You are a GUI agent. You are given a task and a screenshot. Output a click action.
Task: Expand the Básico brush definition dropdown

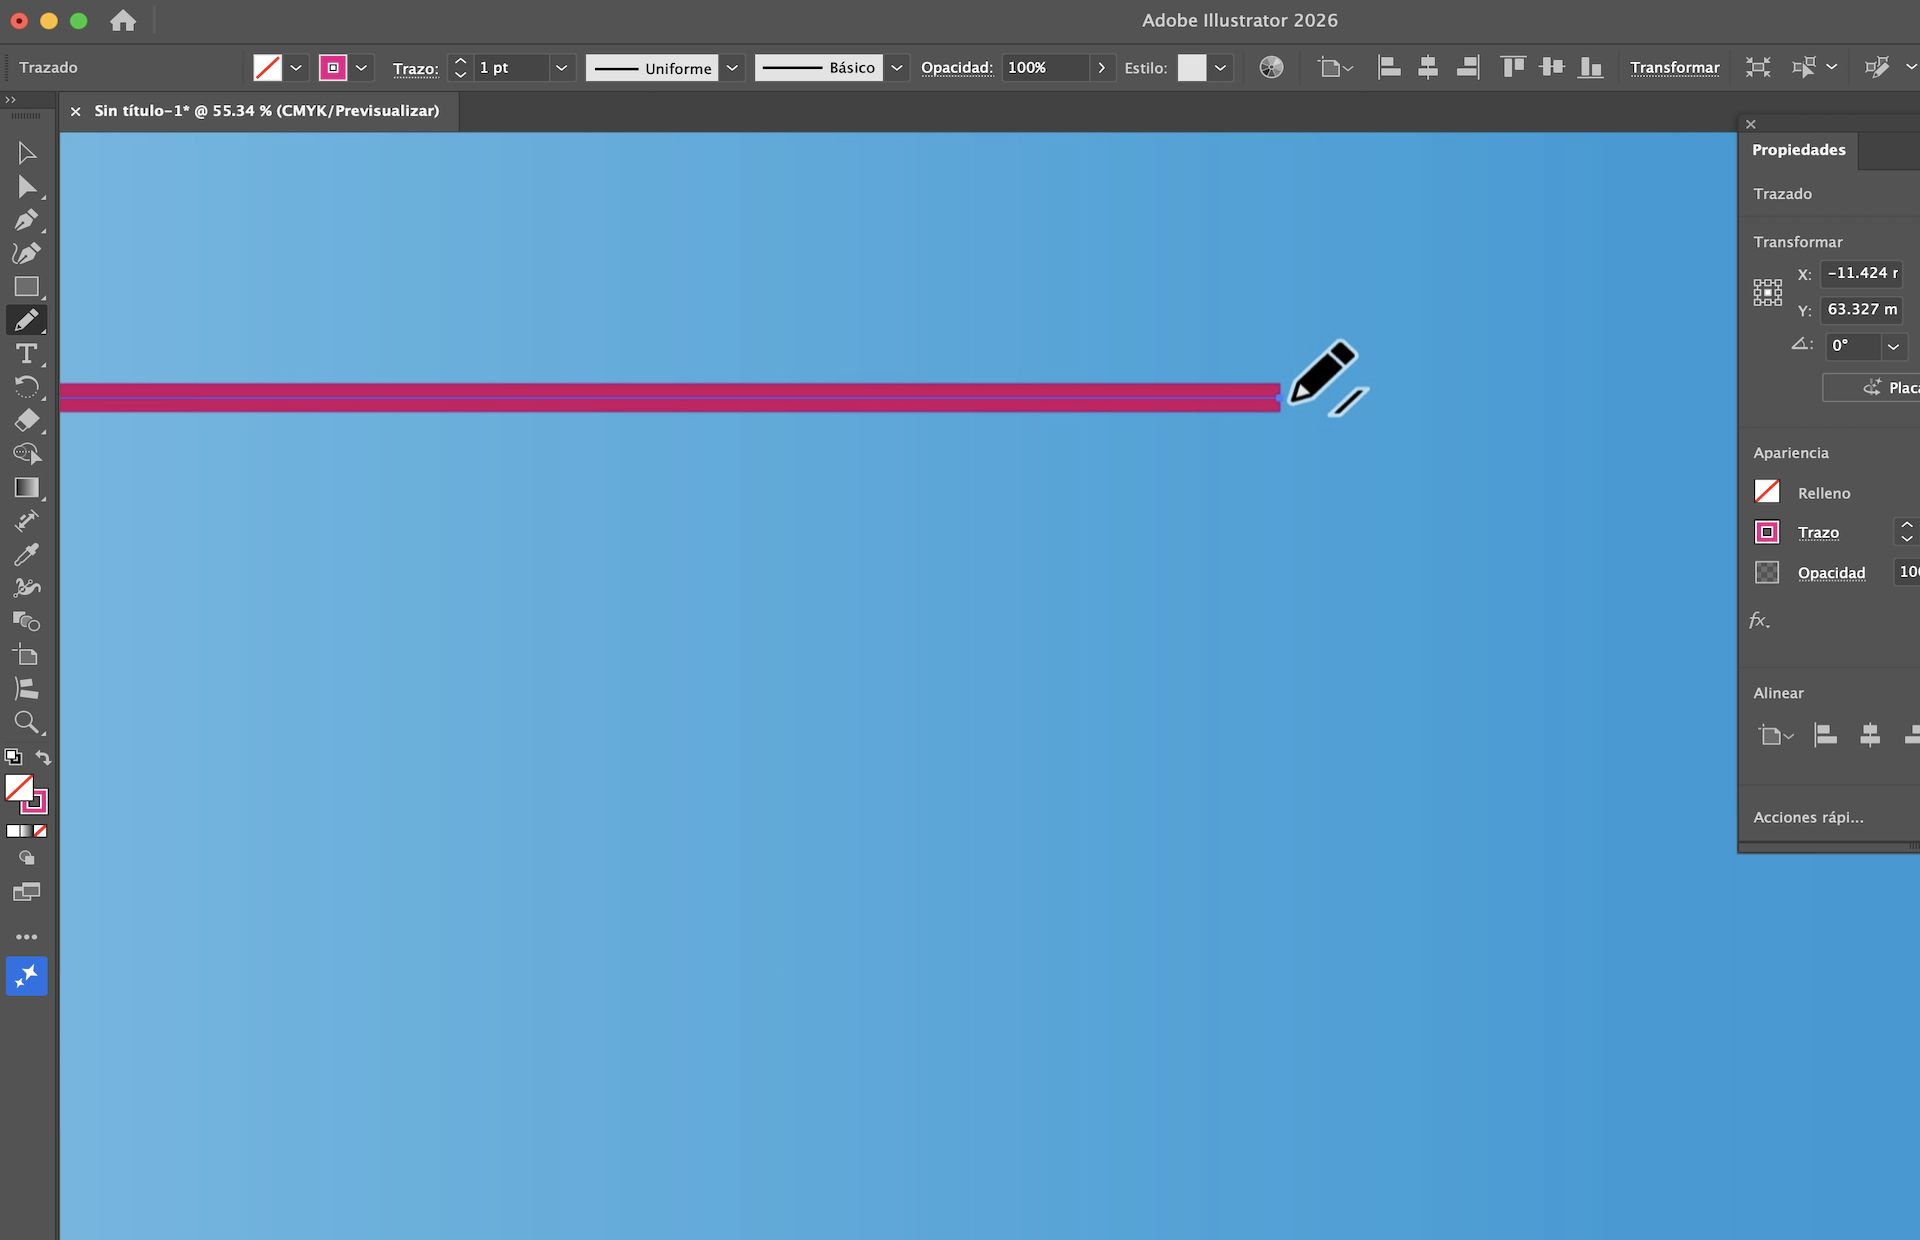[x=896, y=67]
